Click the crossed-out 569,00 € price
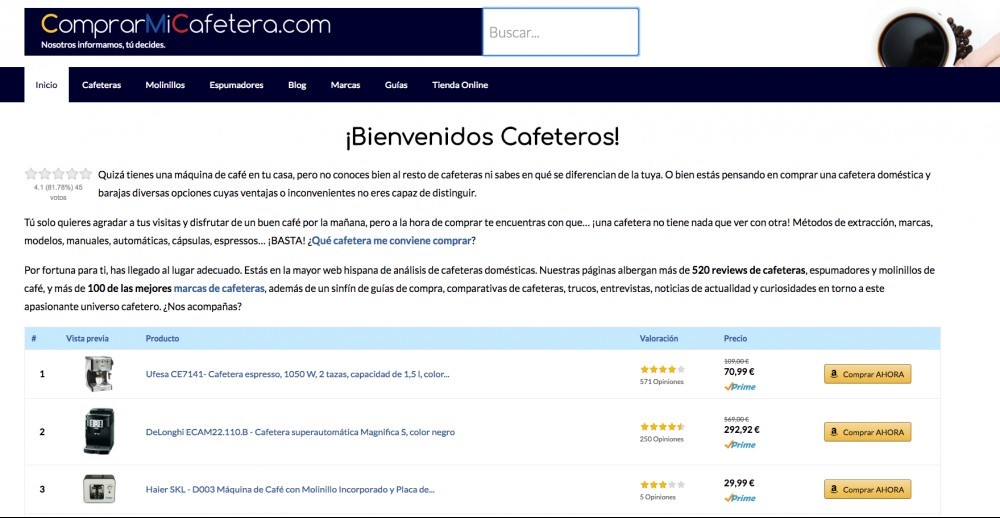Screen dimensions: 1000x518 737,418
